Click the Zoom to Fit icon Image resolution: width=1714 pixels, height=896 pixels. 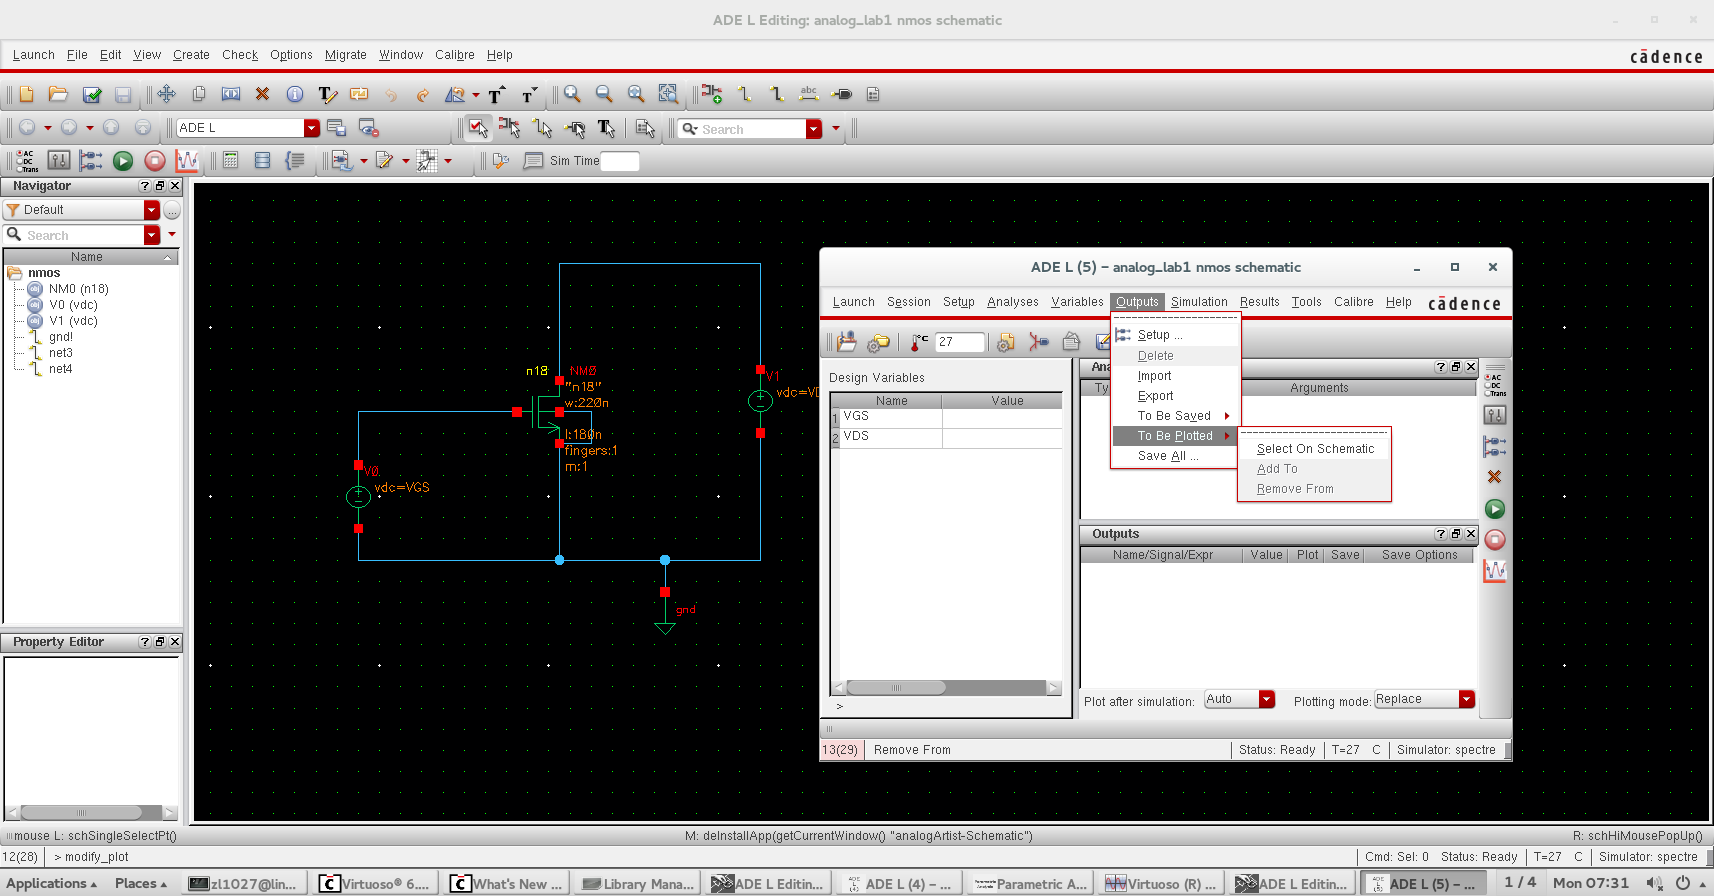(636, 94)
